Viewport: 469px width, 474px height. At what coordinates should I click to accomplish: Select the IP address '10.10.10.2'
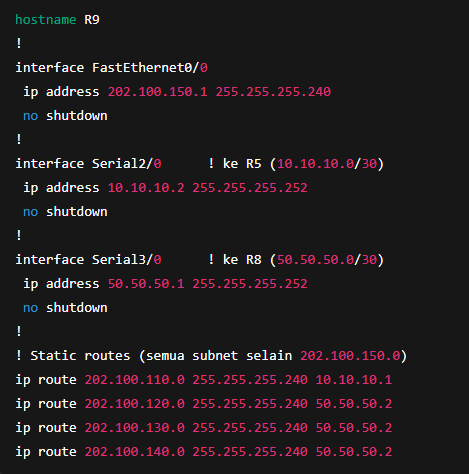coord(146,188)
